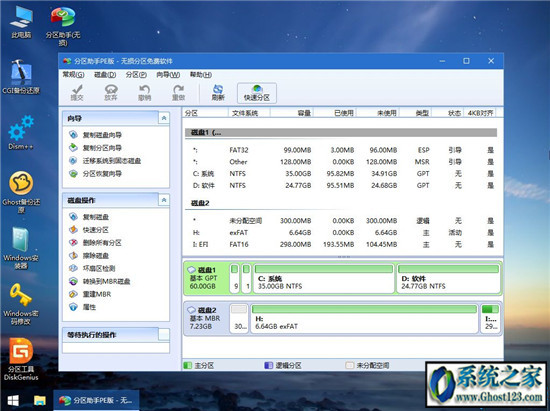Viewport: 550px width, 411px height.
Task: Expand the 等待执行的操作 panel
Action: point(164,335)
